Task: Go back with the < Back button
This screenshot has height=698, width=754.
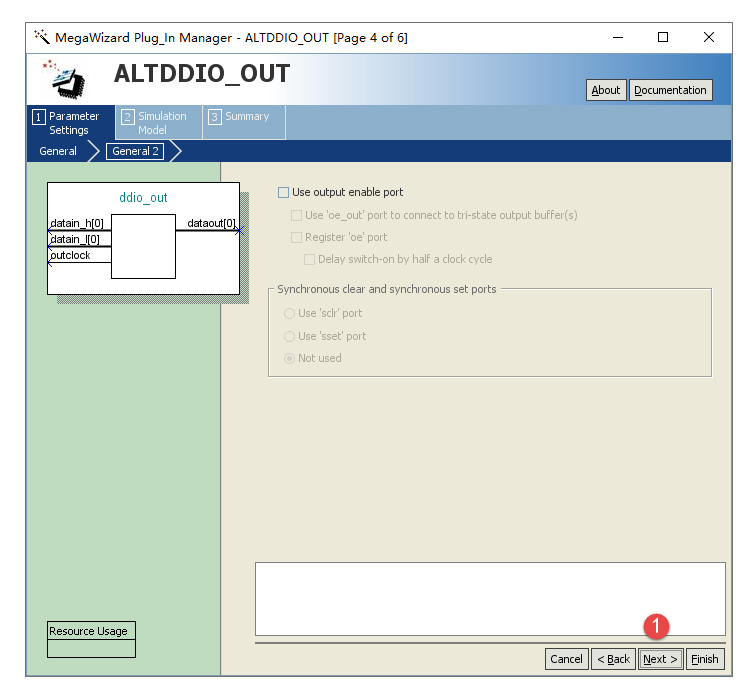Action: point(613,659)
